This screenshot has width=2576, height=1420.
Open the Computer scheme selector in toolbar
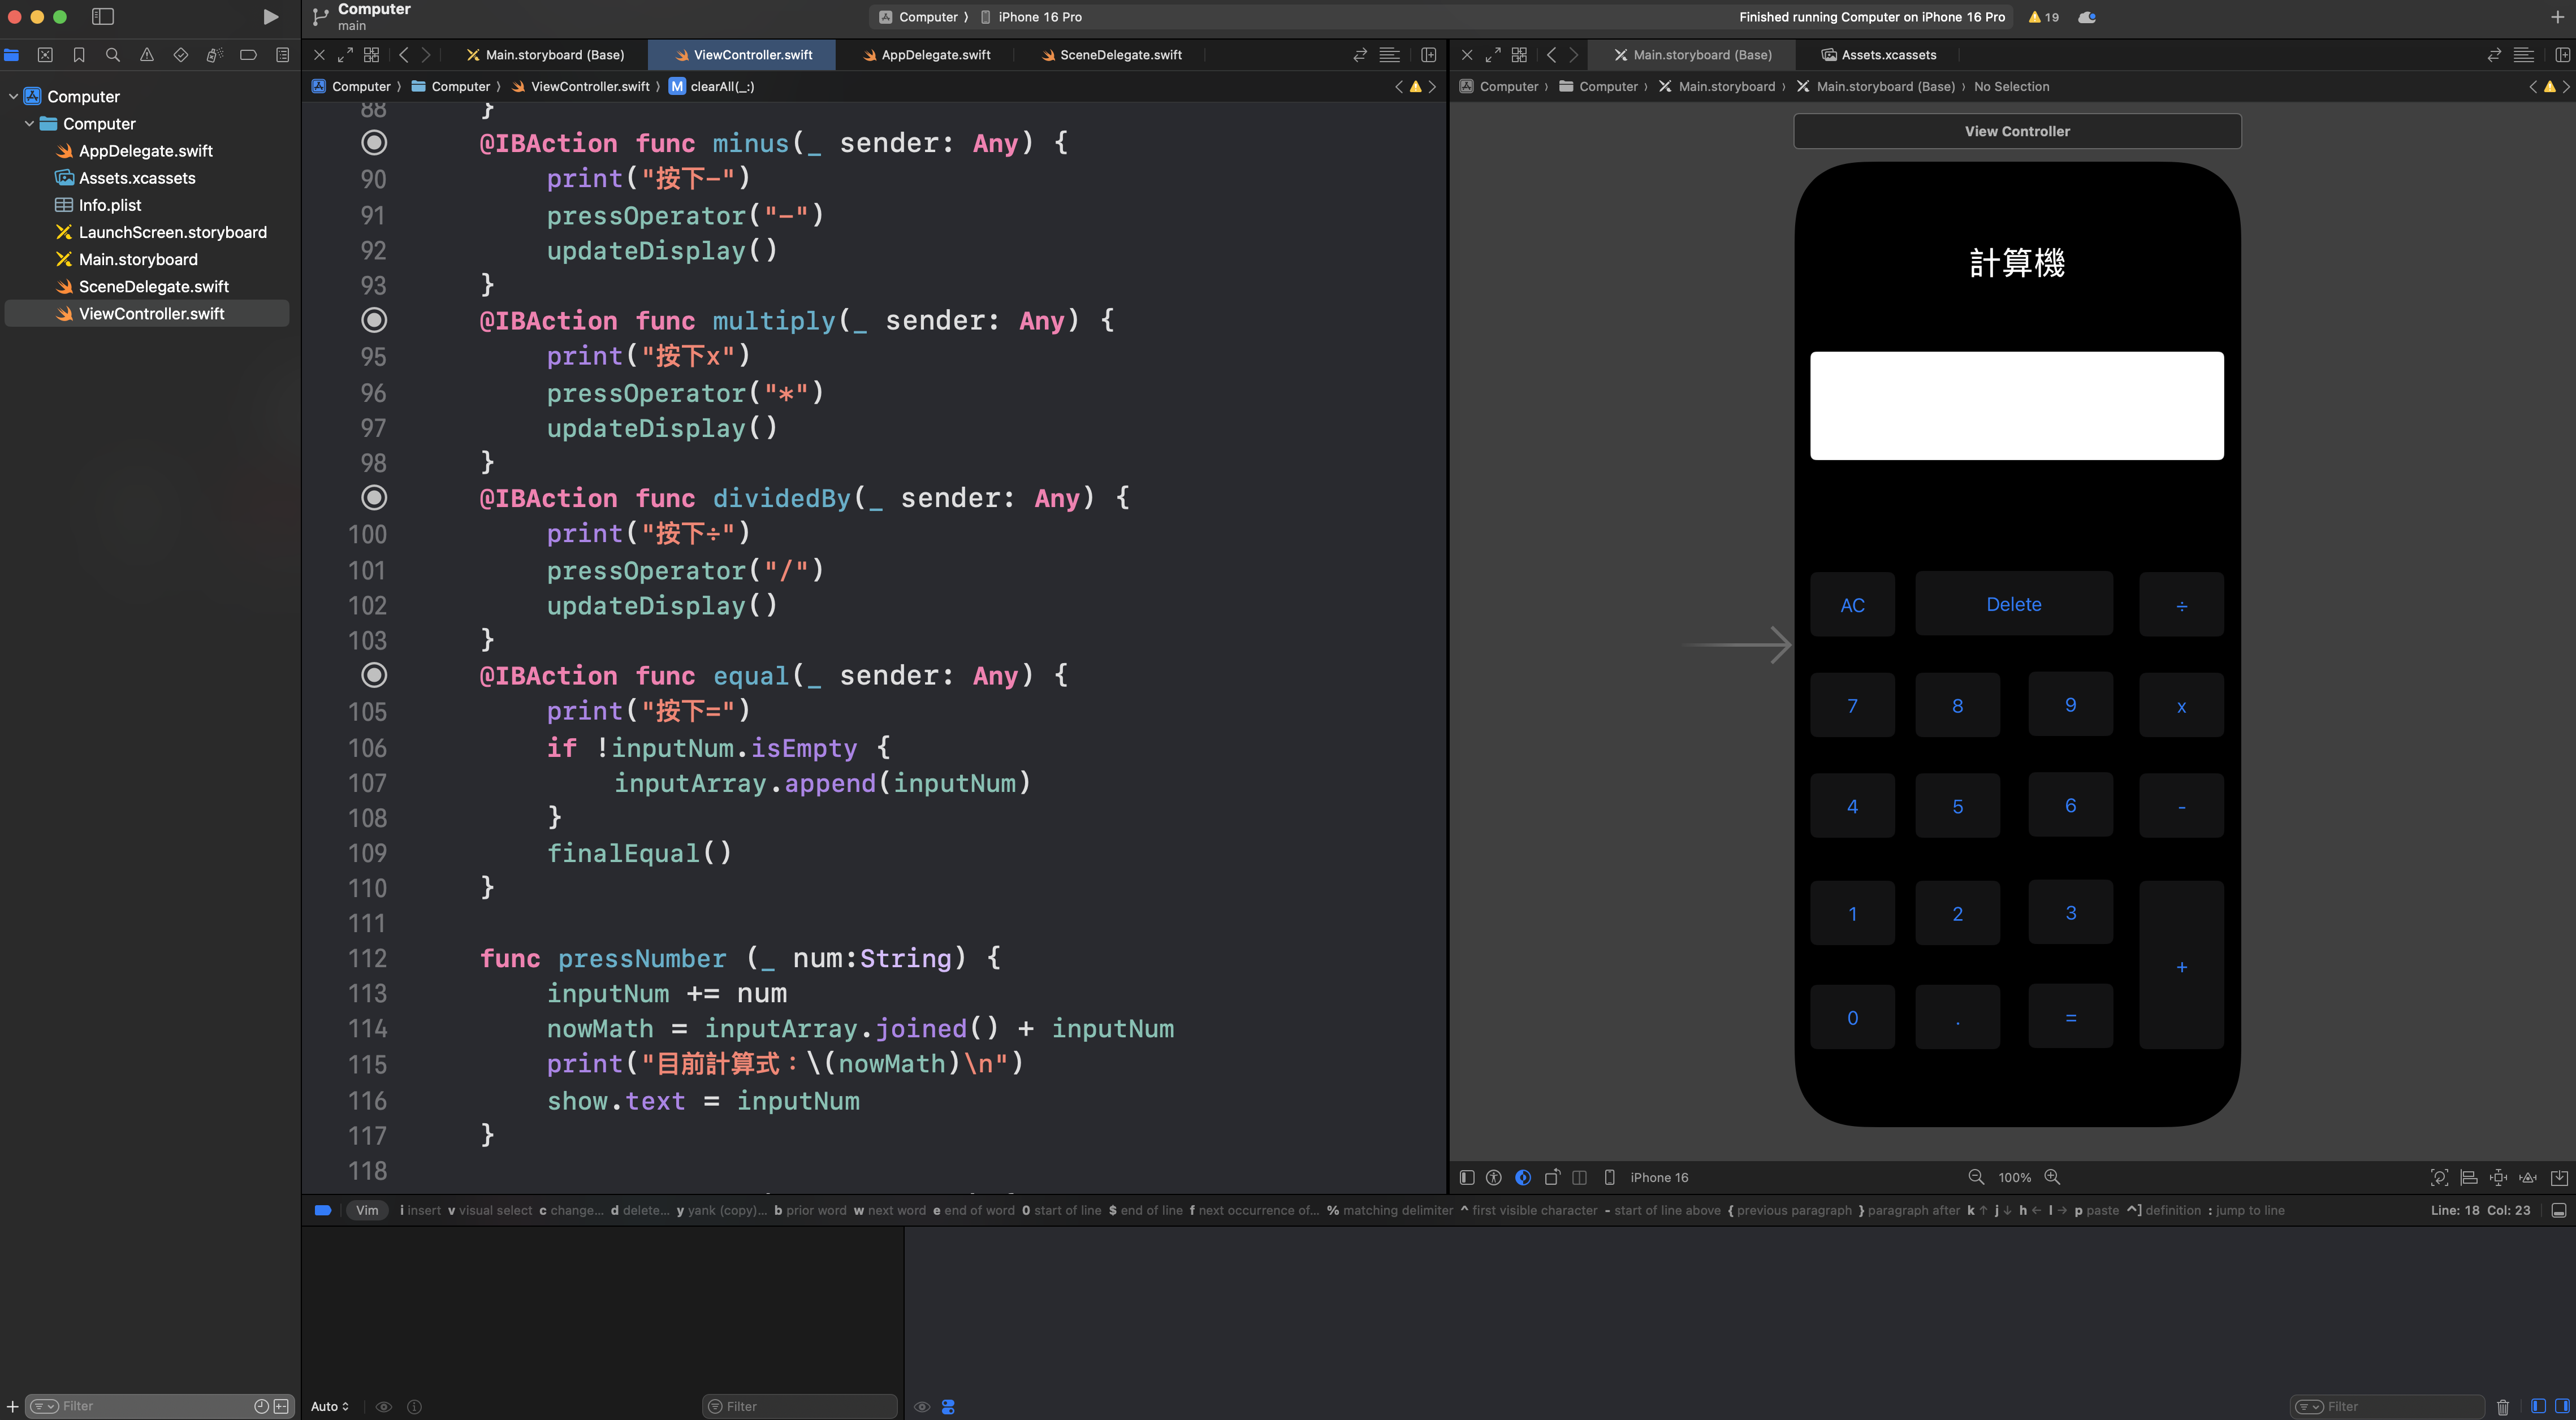[x=919, y=17]
